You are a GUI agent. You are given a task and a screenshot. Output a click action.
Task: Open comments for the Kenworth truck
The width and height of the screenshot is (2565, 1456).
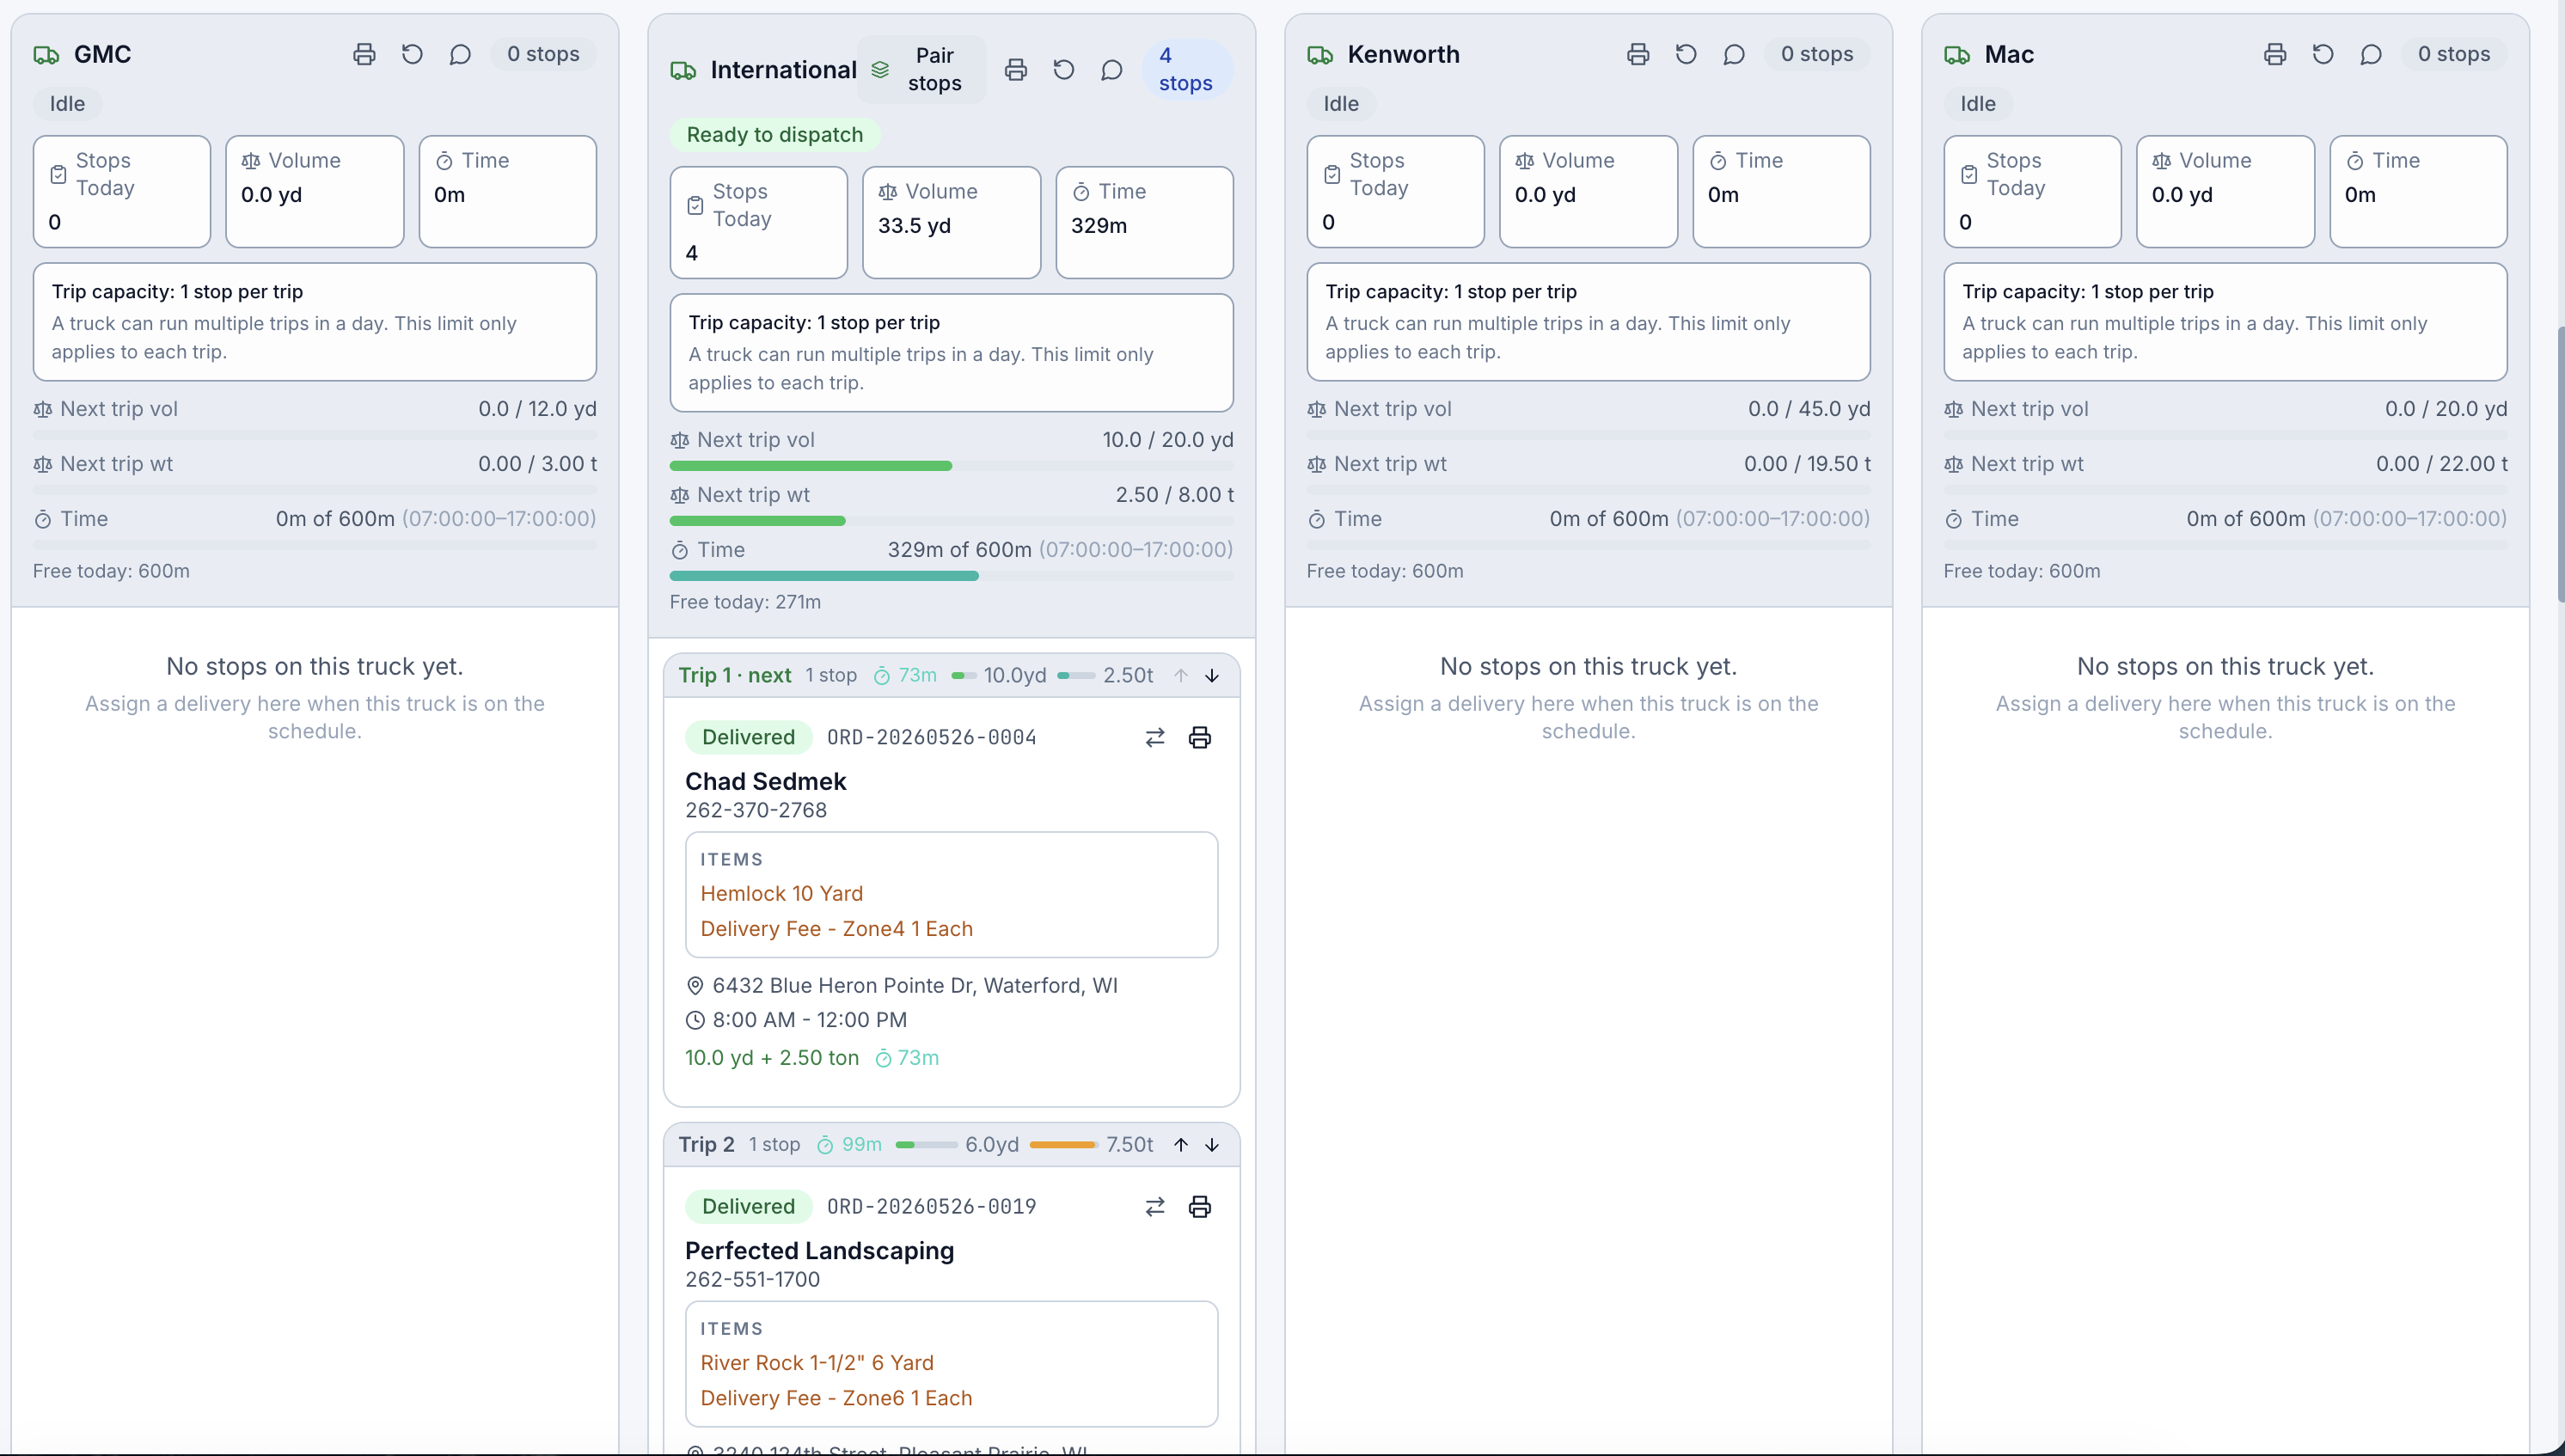tap(1734, 54)
